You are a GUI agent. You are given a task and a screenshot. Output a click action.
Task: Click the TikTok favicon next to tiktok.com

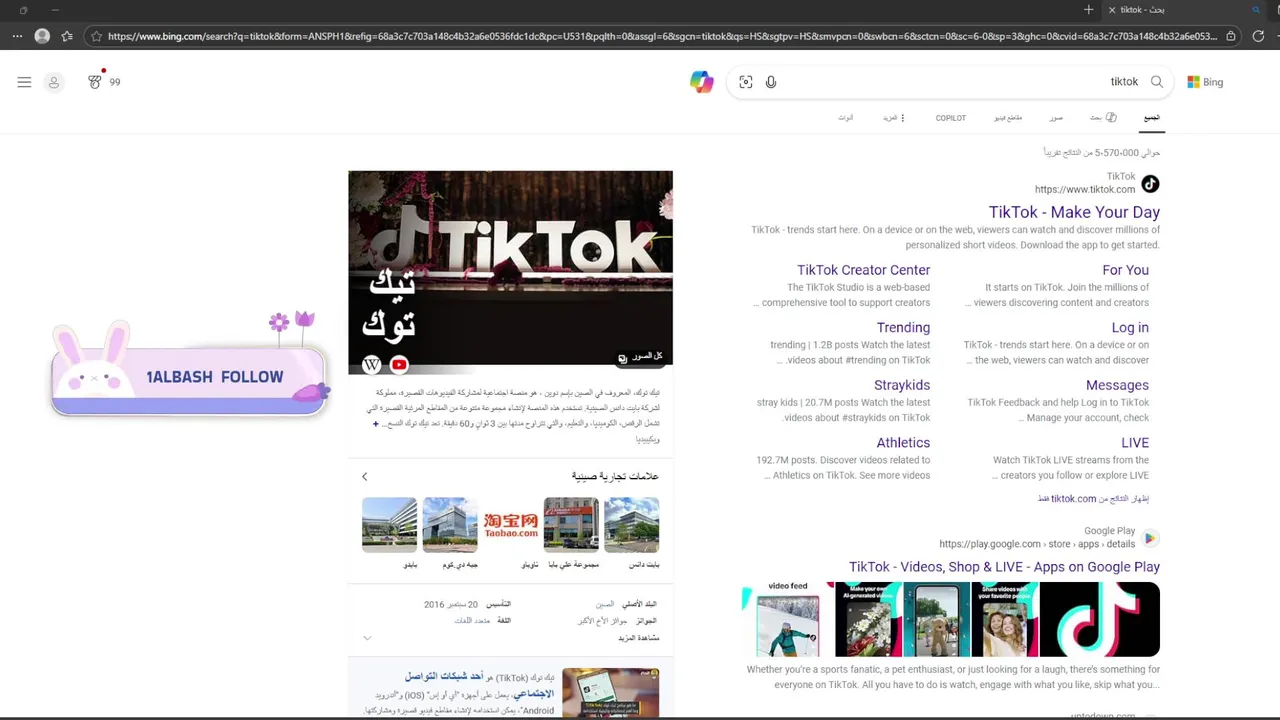[x=1150, y=184]
